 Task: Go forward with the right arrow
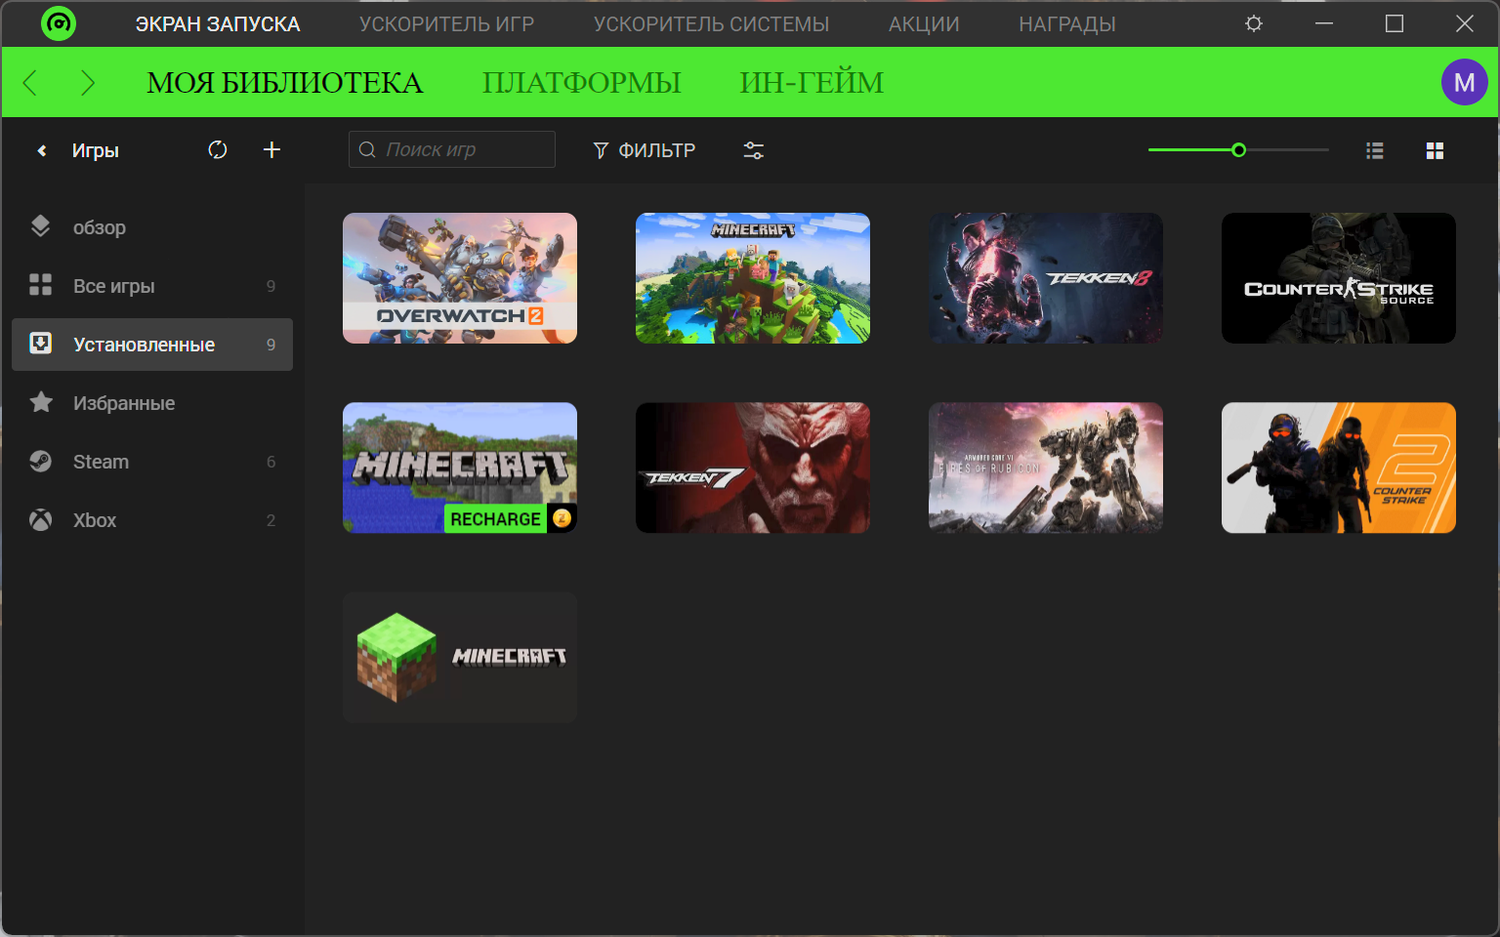(x=88, y=83)
